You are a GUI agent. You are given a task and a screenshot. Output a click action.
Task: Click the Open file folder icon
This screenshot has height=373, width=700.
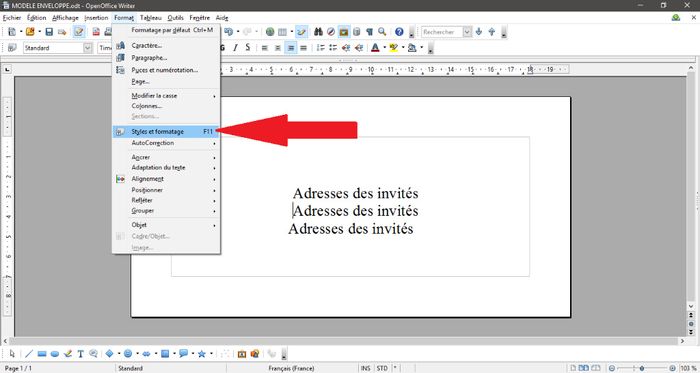(x=30, y=32)
